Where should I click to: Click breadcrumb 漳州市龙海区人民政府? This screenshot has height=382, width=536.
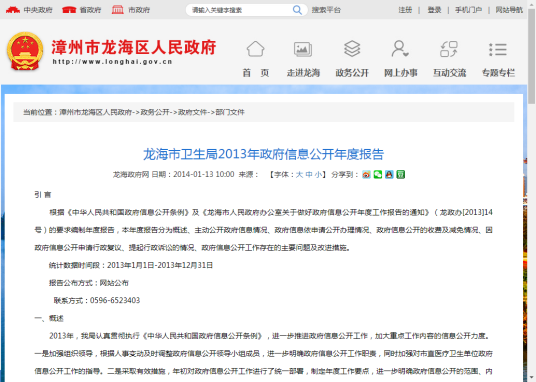pyautogui.click(x=96, y=112)
